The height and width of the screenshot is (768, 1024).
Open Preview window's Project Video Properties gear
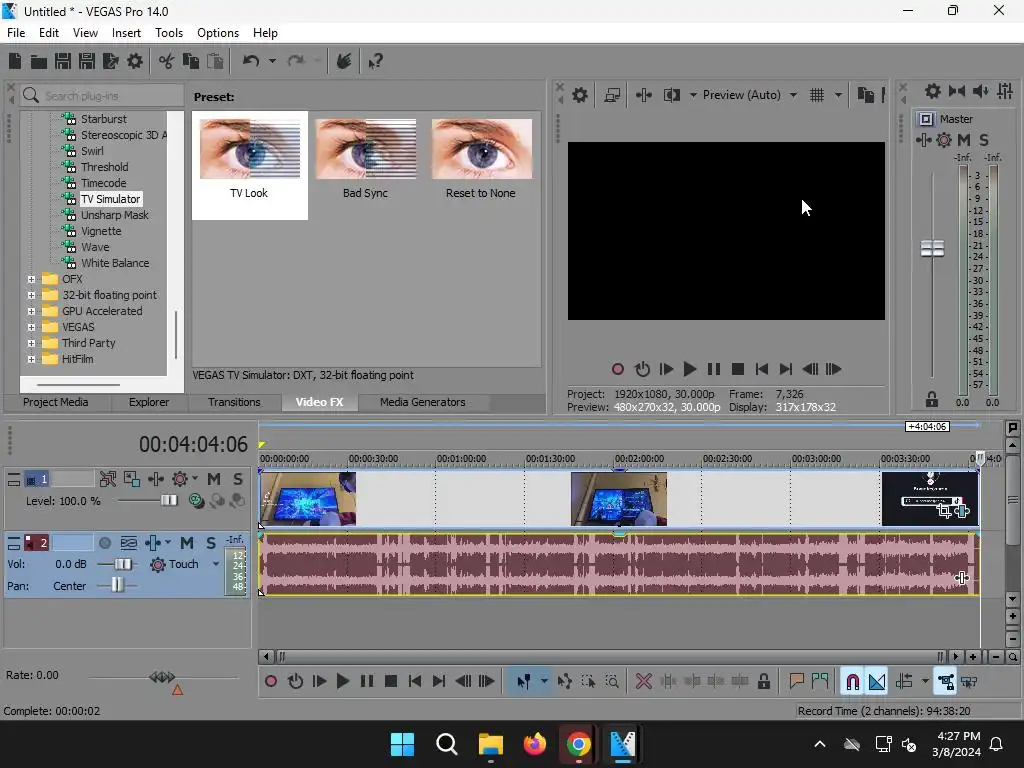[579, 95]
